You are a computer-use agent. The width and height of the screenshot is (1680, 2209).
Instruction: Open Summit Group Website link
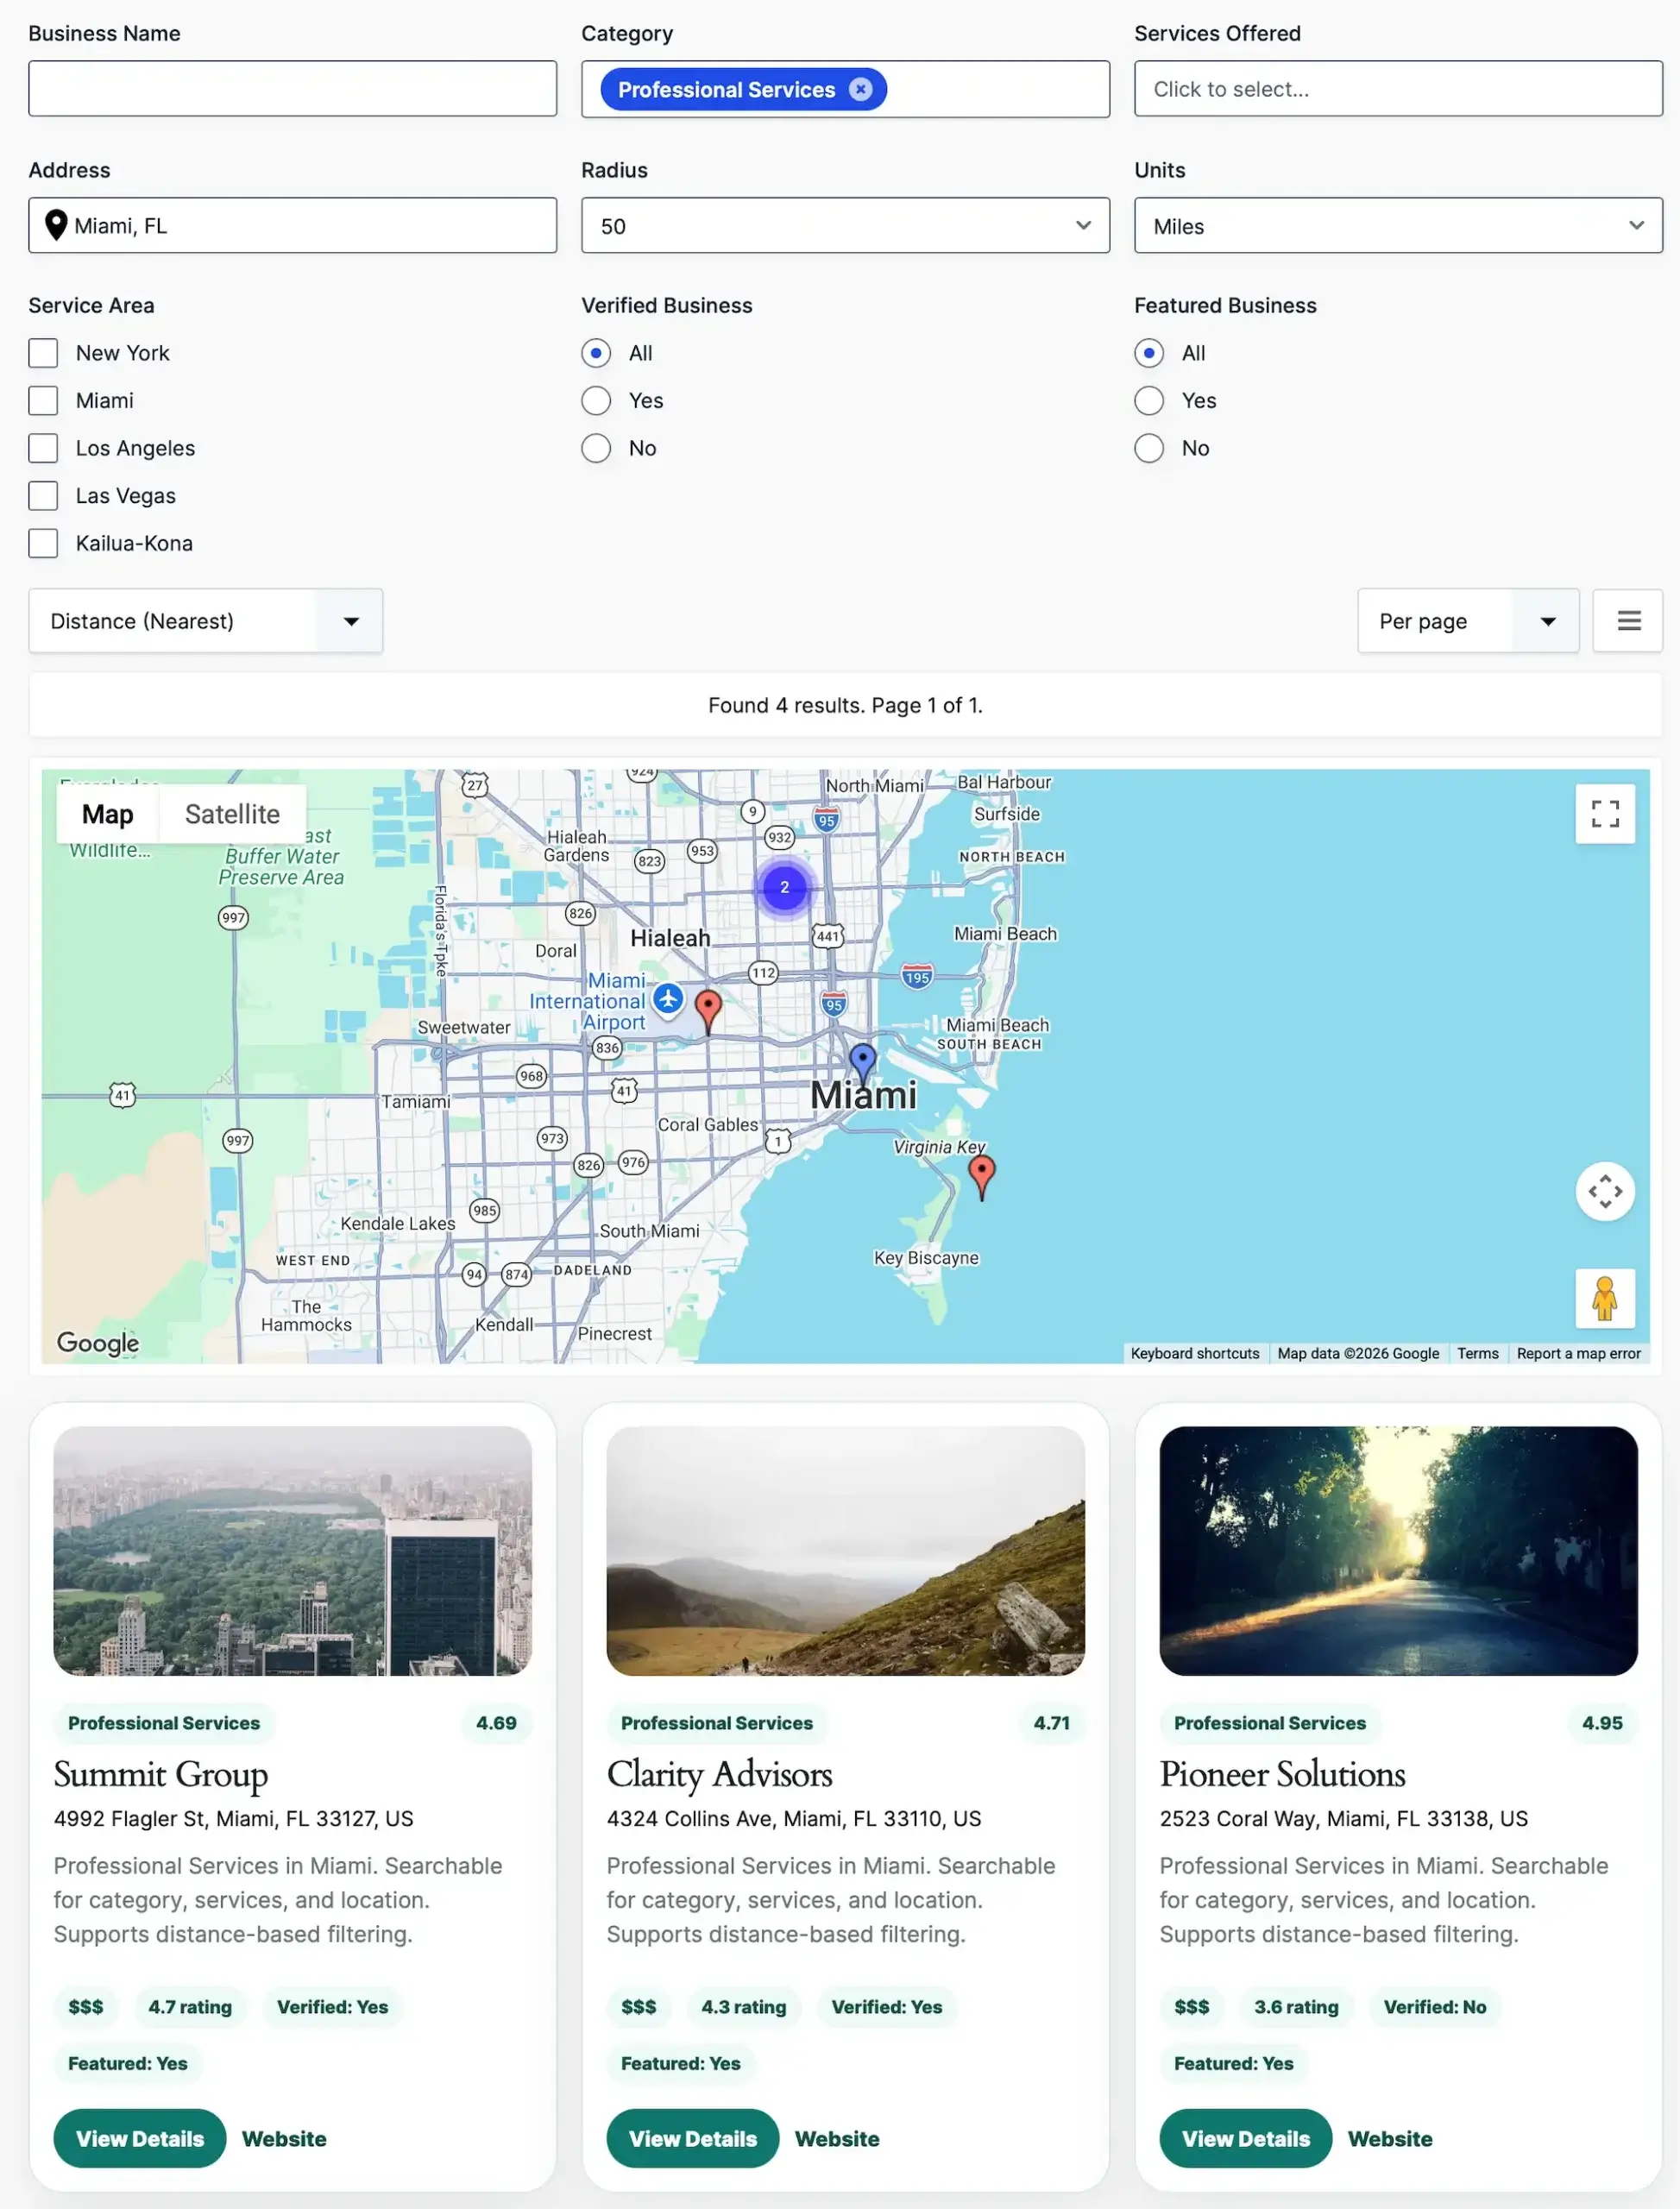(x=284, y=2138)
